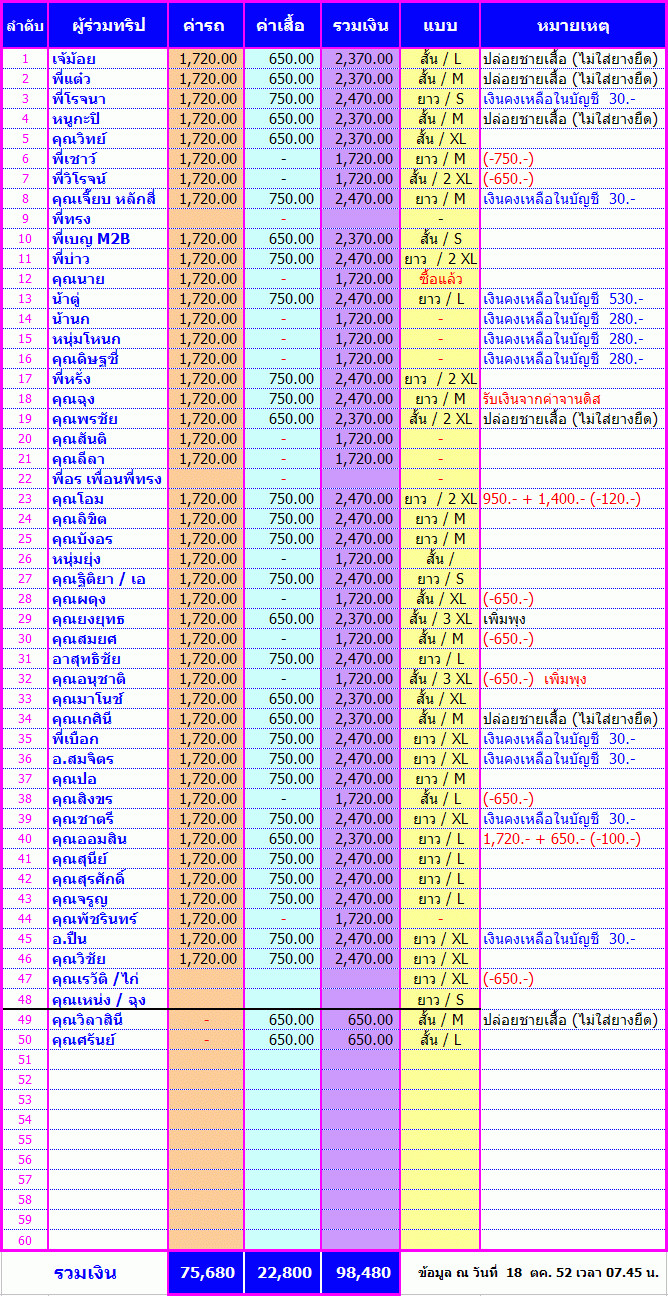
Task: Click the name cell คุณเจี๊ยบ หลักสี่
Action: point(108,198)
